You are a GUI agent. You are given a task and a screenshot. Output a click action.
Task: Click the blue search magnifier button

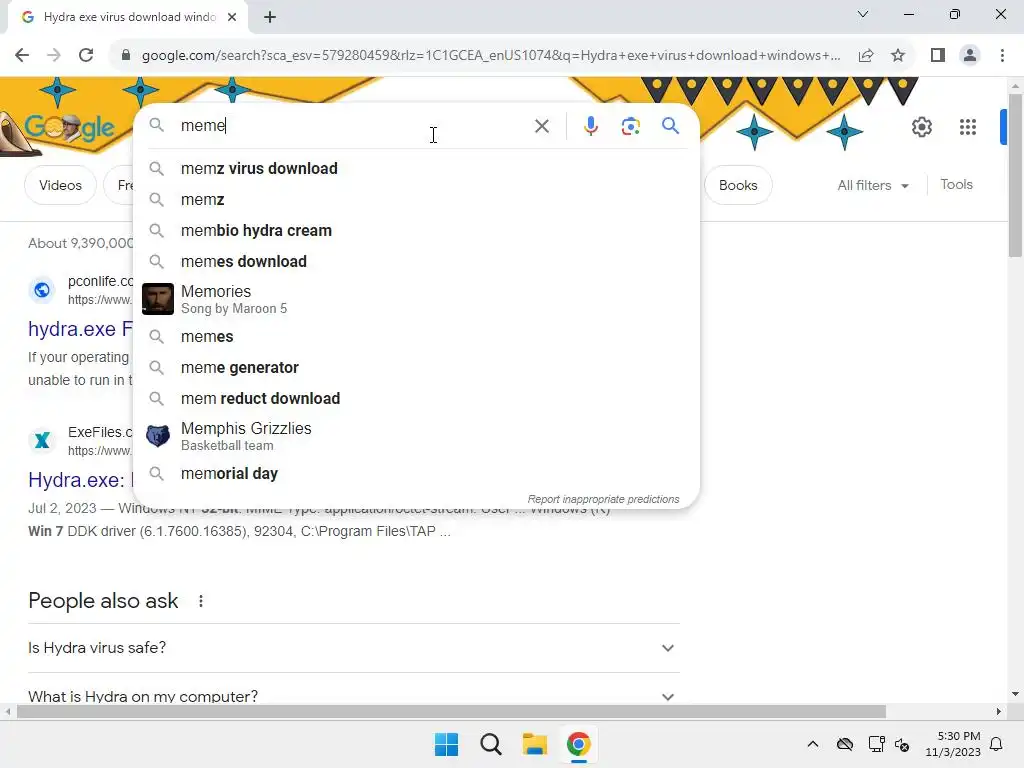[x=670, y=125]
